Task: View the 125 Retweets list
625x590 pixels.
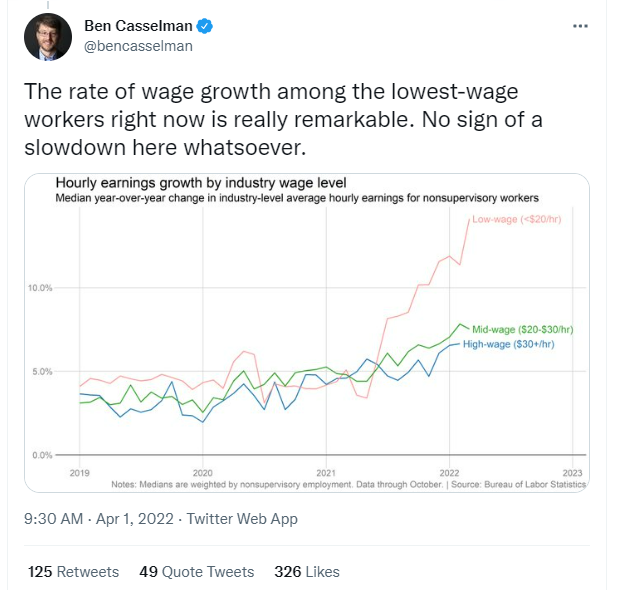Action: tap(73, 572)
